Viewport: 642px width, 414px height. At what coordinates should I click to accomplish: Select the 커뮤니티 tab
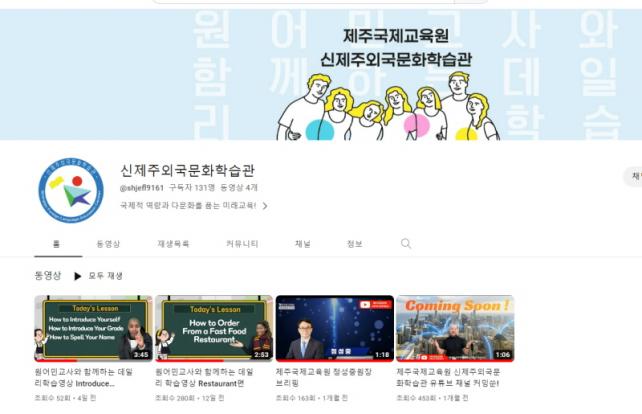point(242,243)
